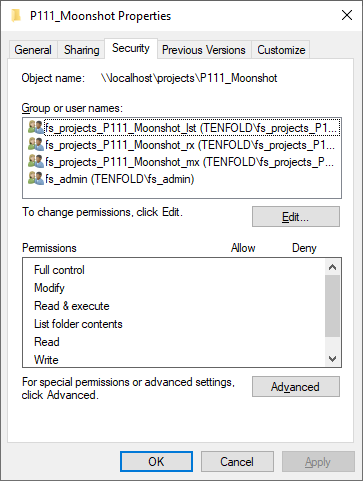Open Advanced permission settings
363x481 pixels.
coord(296,387)
